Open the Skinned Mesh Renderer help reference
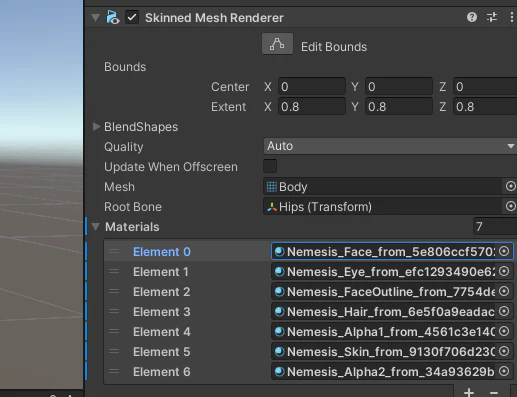Screen dimensions: 517x397 (x=472, y=17)
